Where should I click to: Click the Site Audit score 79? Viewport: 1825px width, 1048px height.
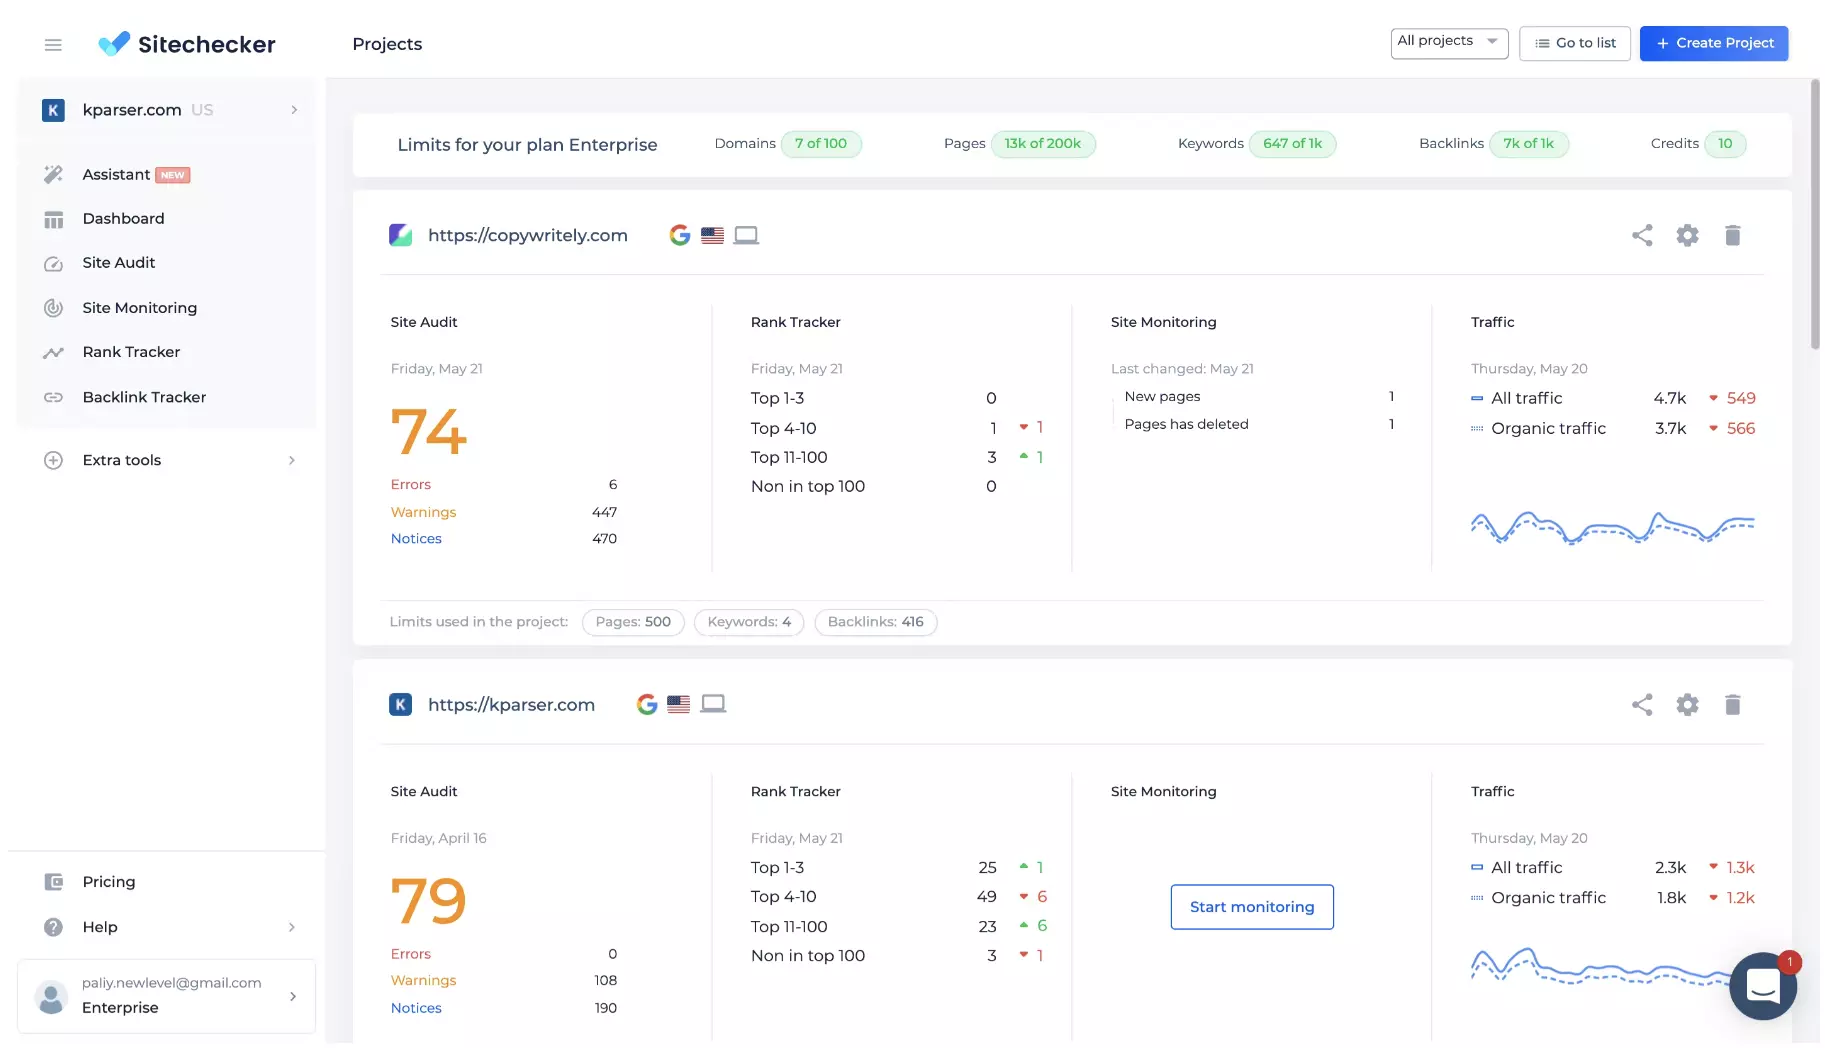click(x=428, y=901)
